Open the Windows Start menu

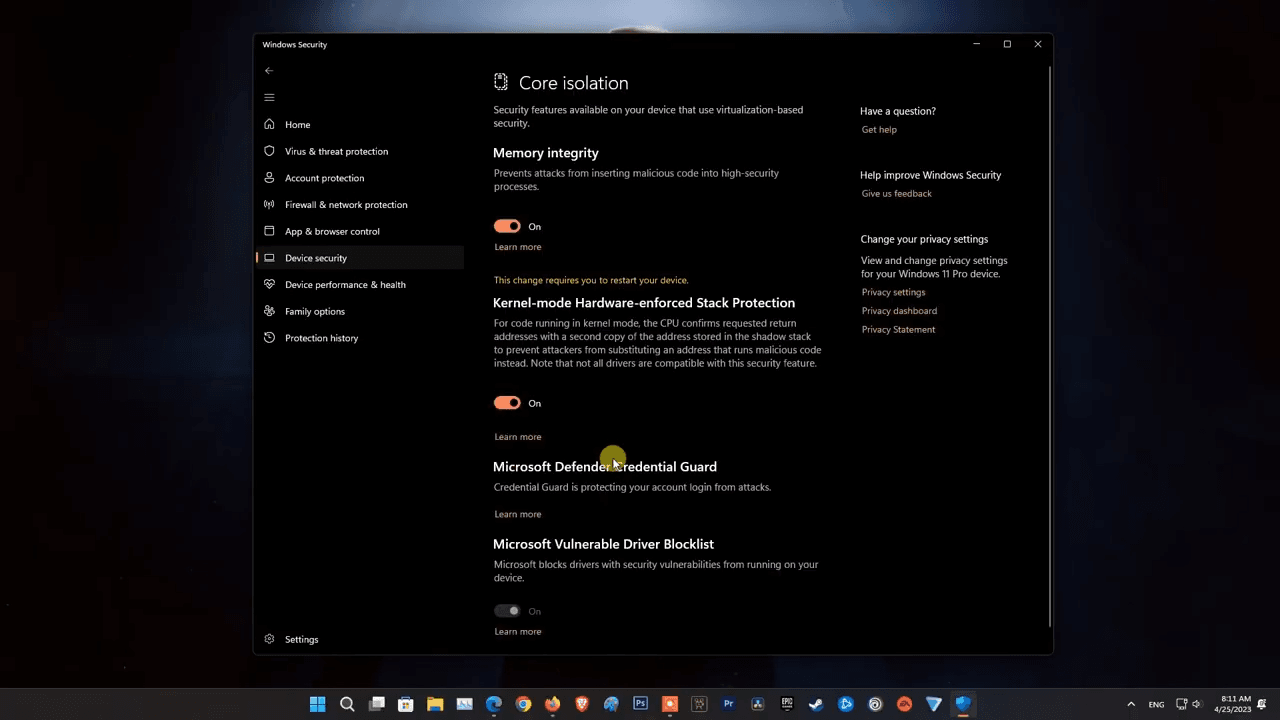318,704
